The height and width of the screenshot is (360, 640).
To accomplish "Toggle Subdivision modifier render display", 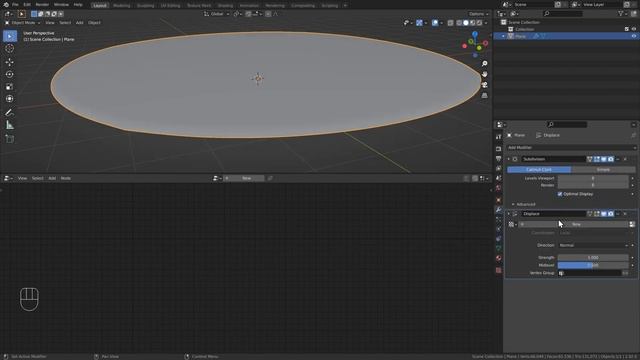I will pos(611,159).
